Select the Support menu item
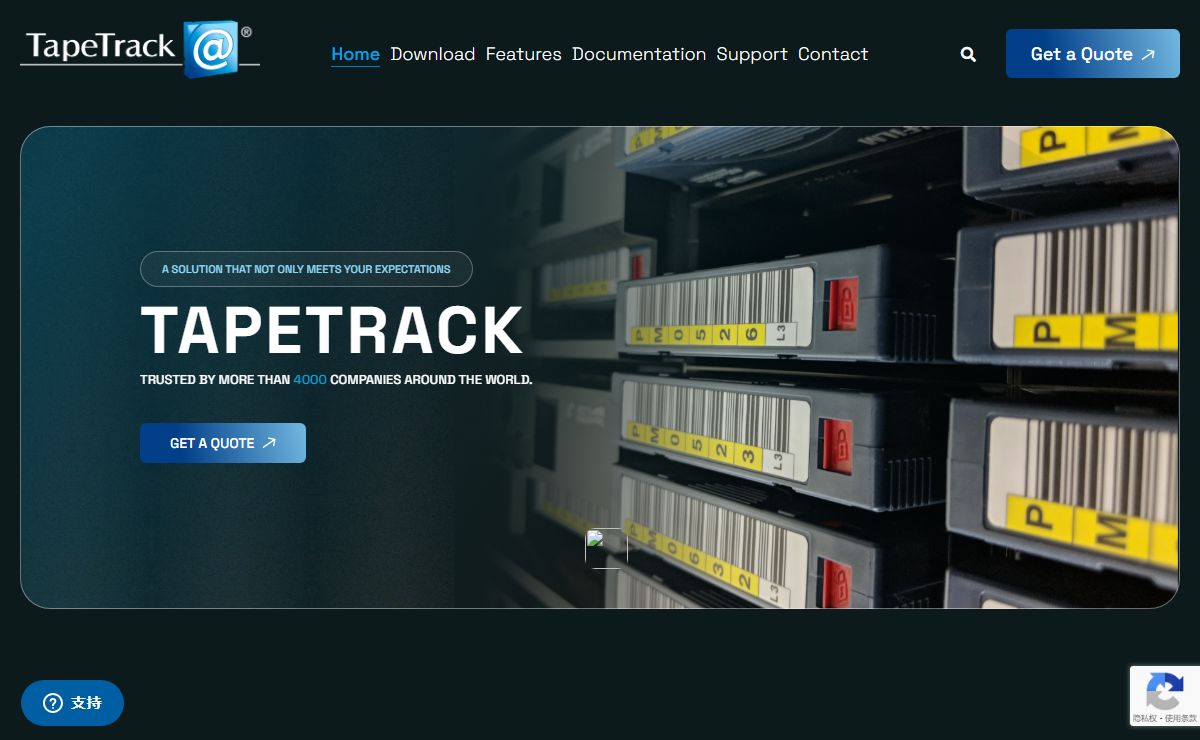1200x740 pixels. 752,54
